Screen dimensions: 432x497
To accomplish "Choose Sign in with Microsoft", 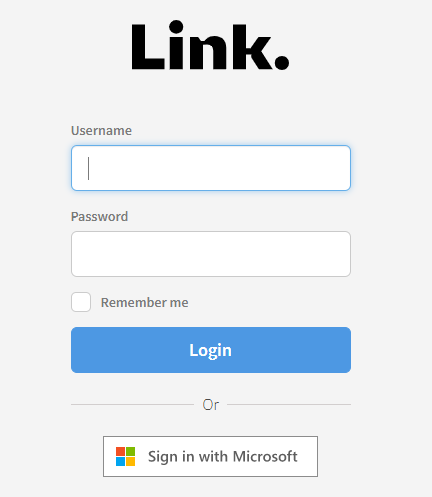I will [x=210, y=456].
